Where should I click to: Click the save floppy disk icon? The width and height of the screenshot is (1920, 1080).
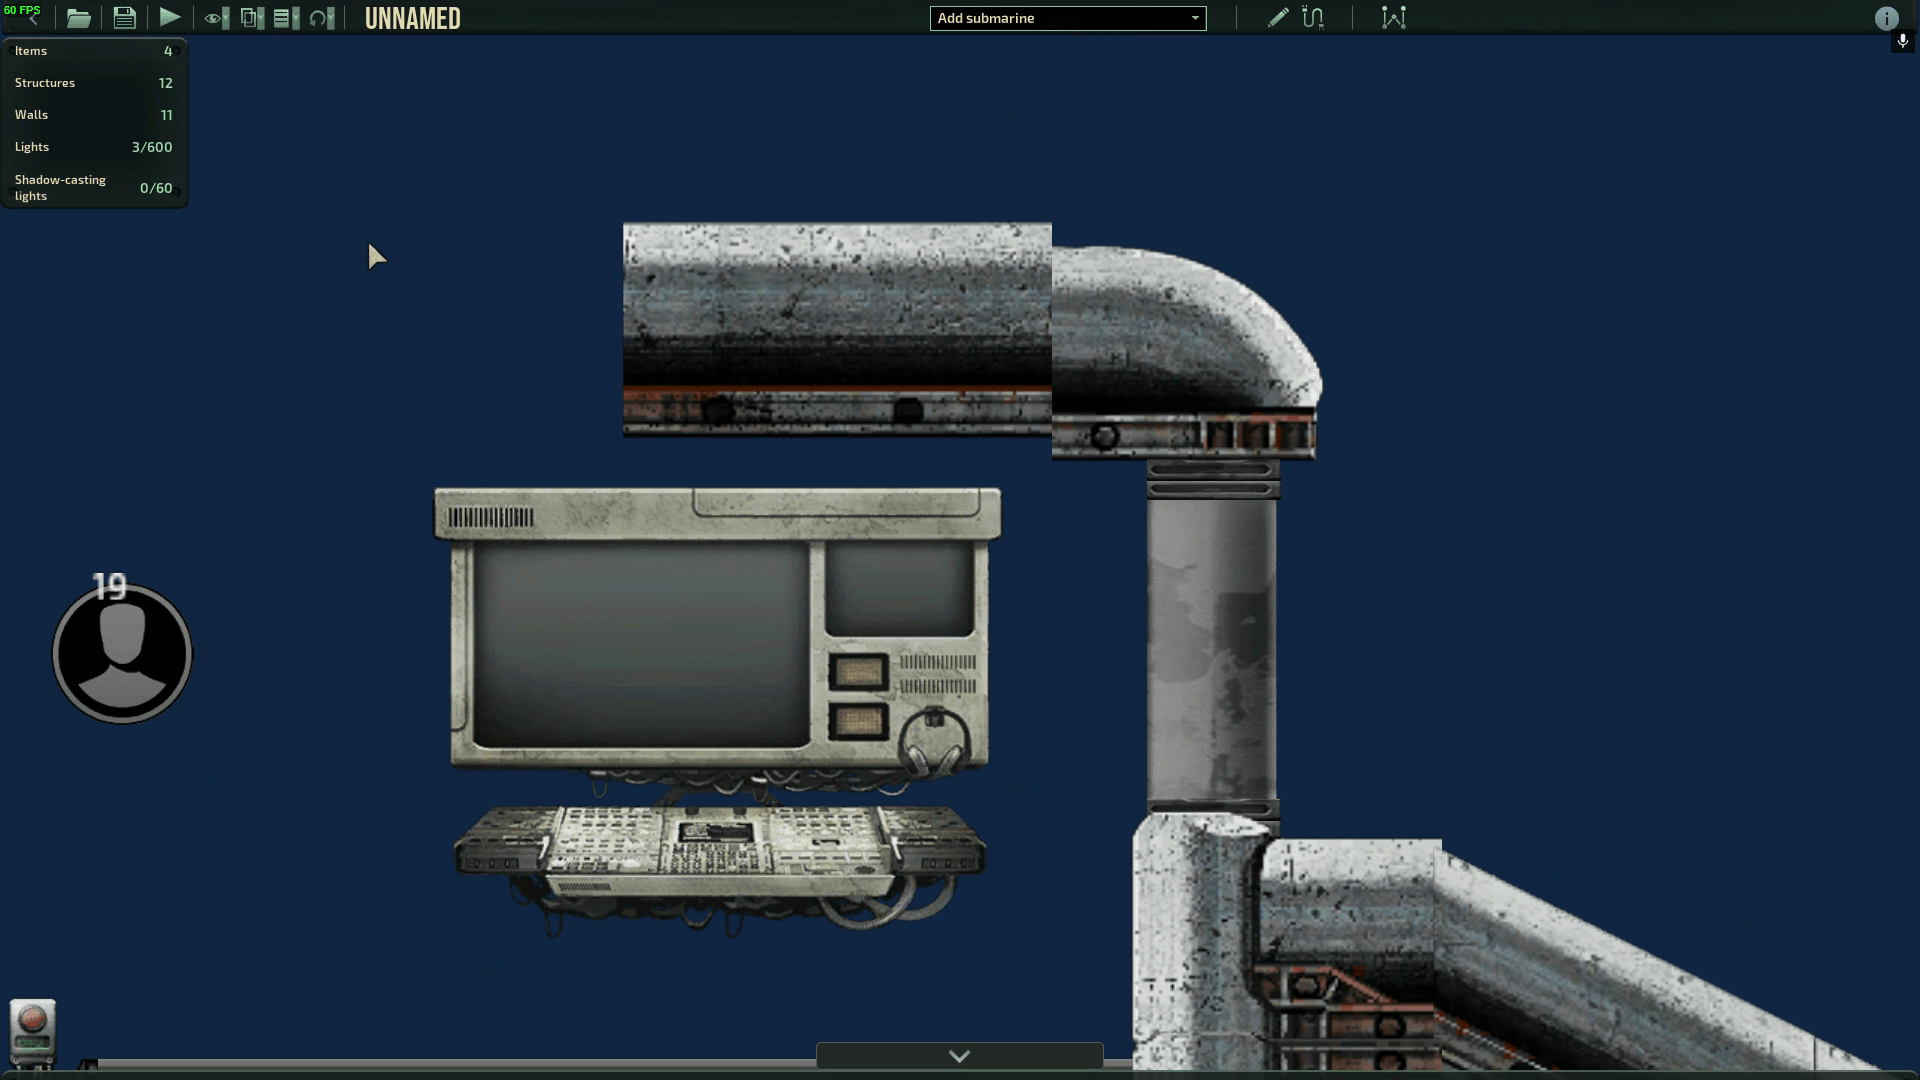(x=124, y=18)
